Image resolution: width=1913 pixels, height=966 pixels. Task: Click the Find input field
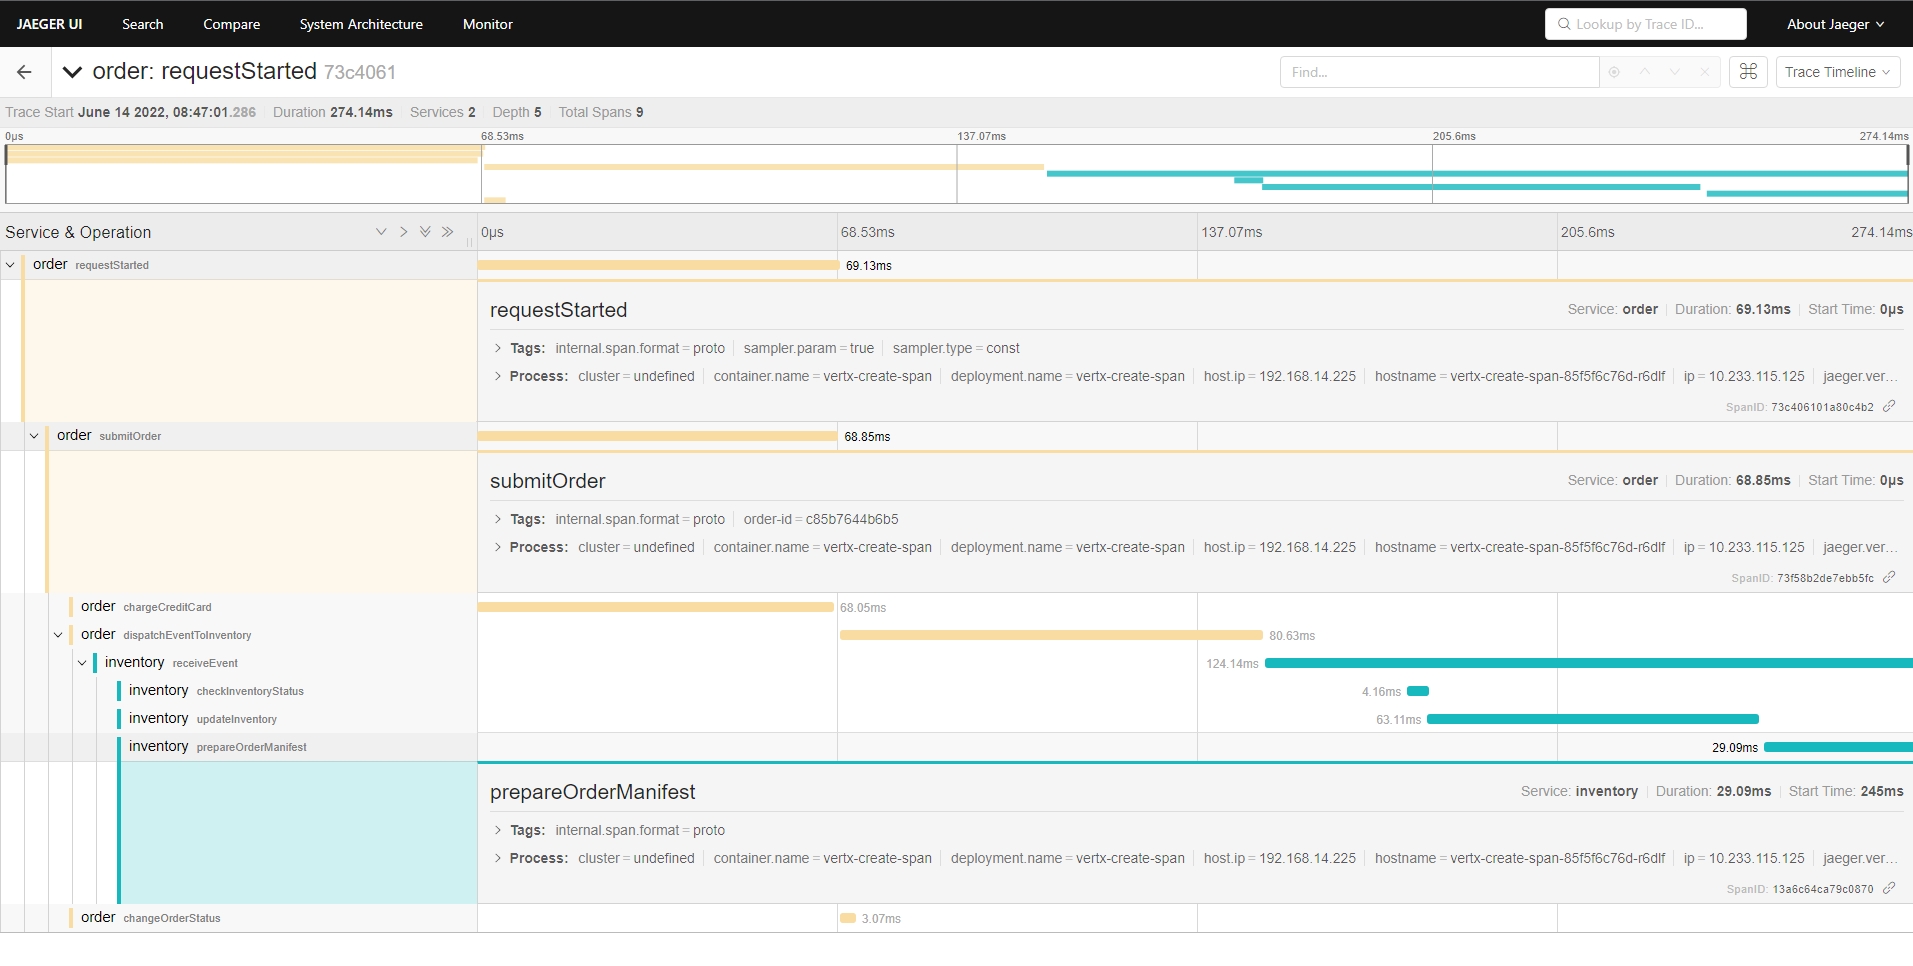click(x=1438, y=72)
